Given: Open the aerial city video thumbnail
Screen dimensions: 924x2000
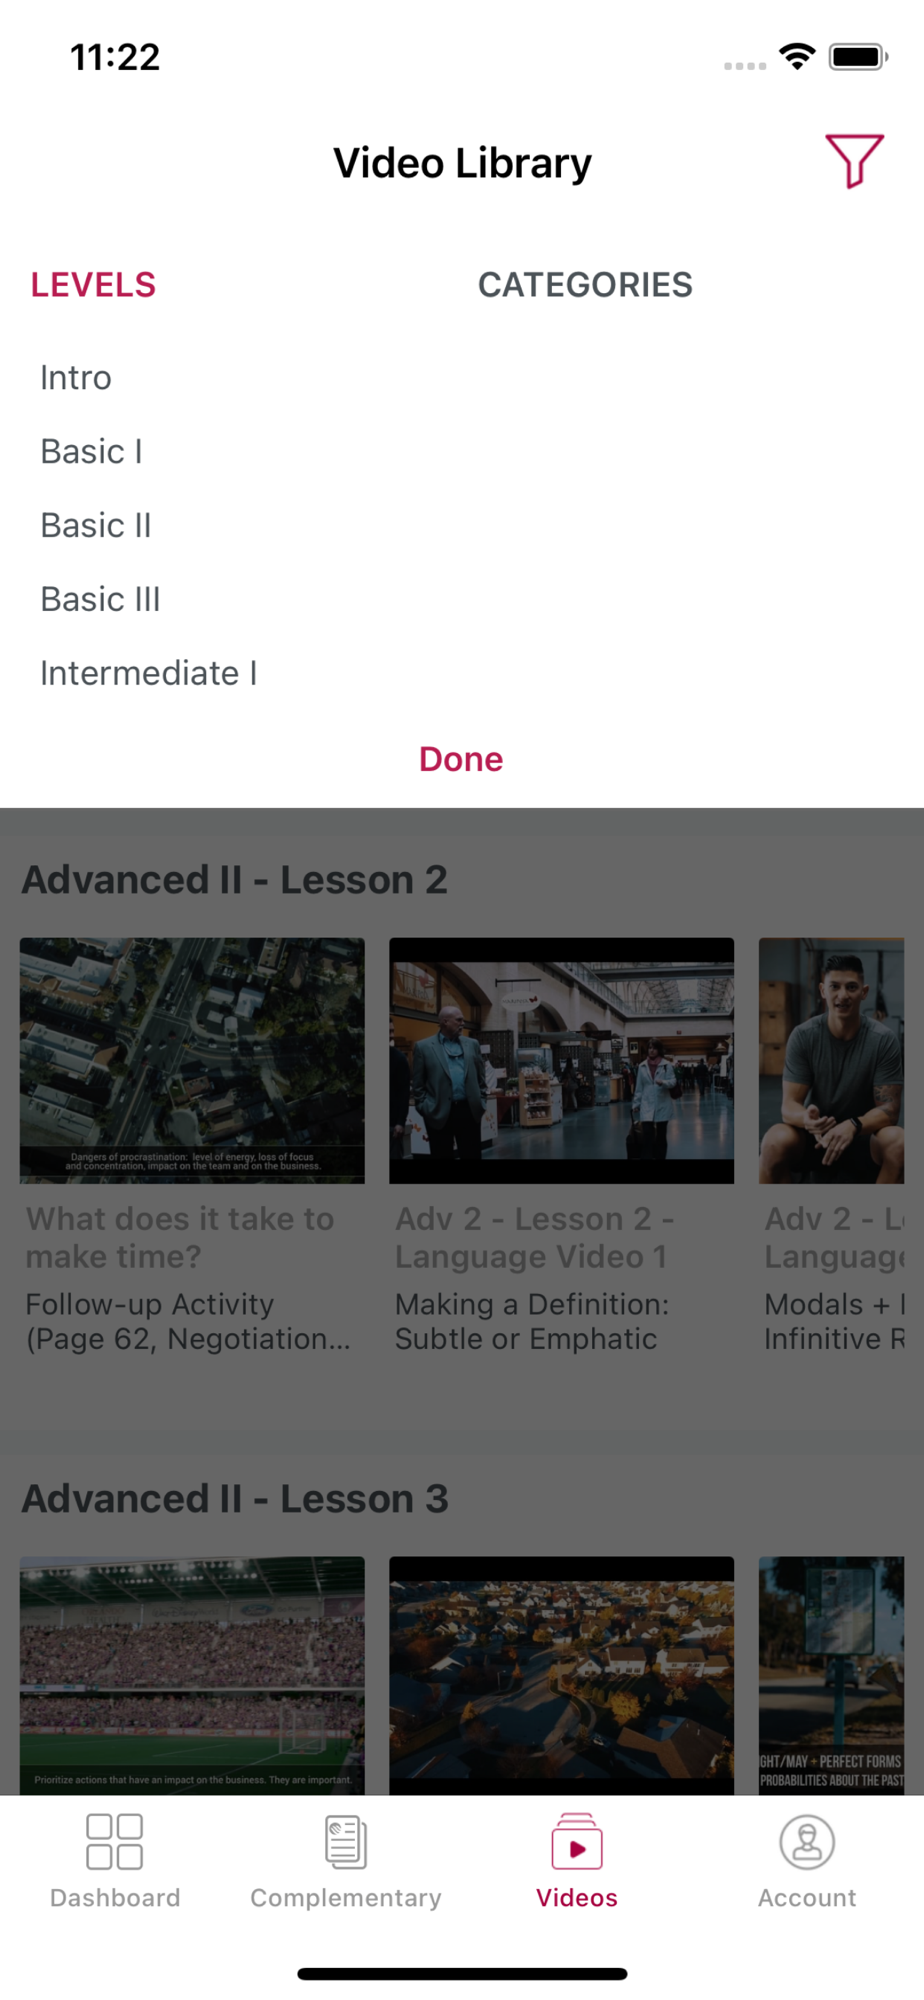Looking at the screenshot, I should coord(192,1060).
